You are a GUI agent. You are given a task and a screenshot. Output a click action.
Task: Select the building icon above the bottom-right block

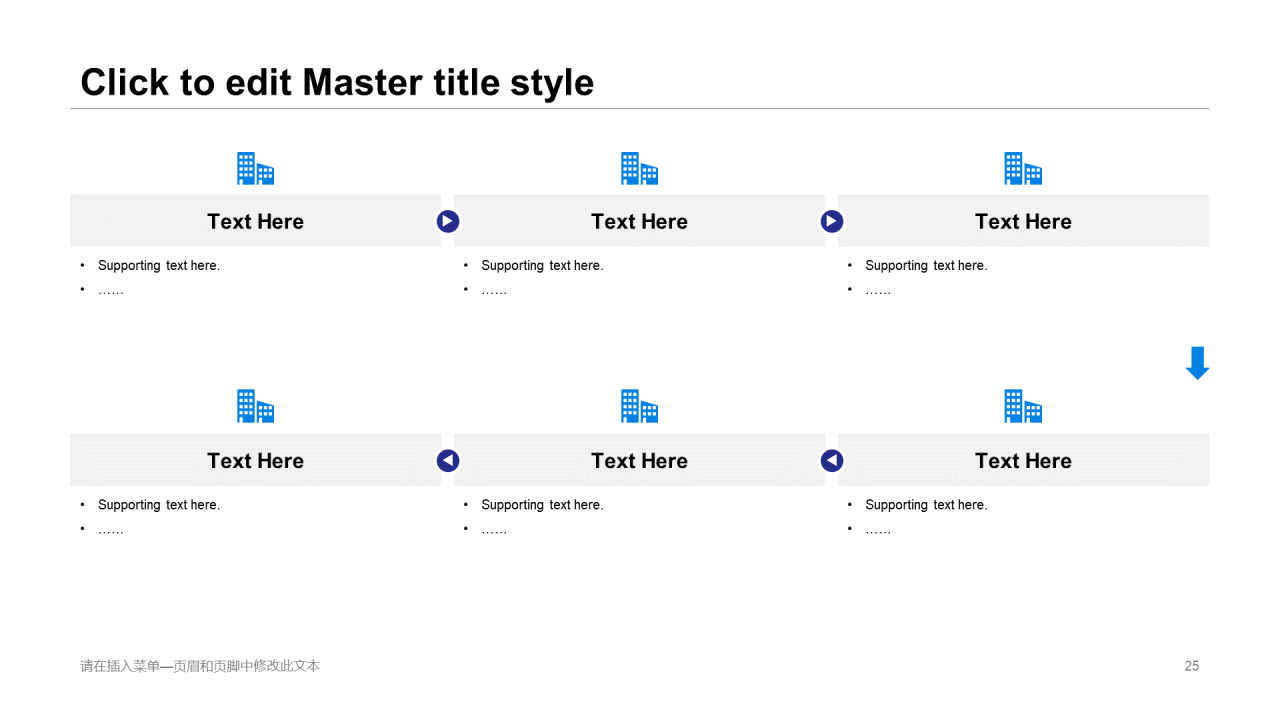(1023, 406)
